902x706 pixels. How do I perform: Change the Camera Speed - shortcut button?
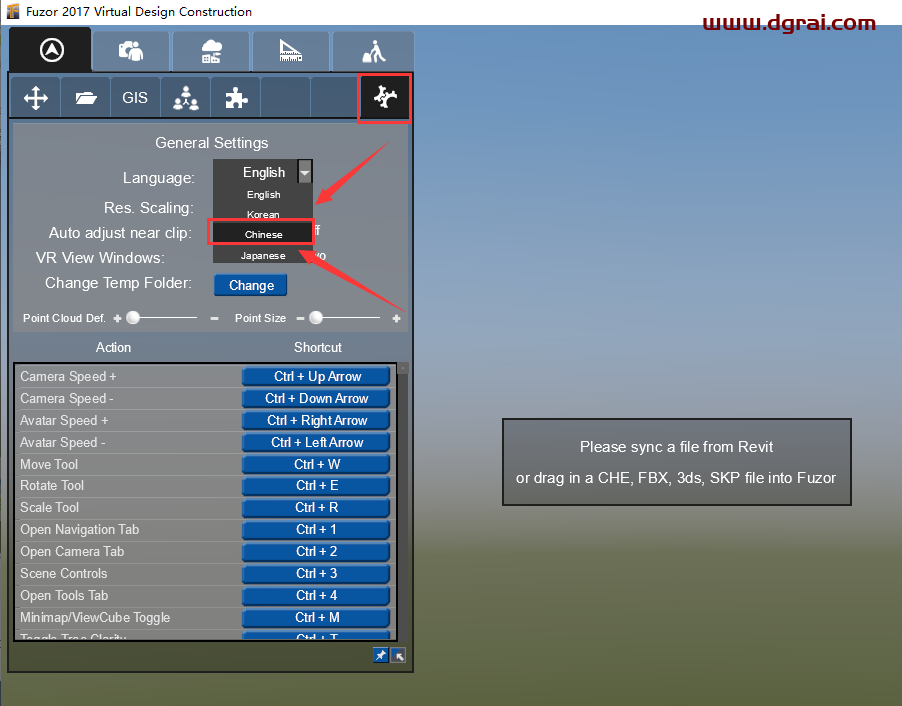[316, 398]
